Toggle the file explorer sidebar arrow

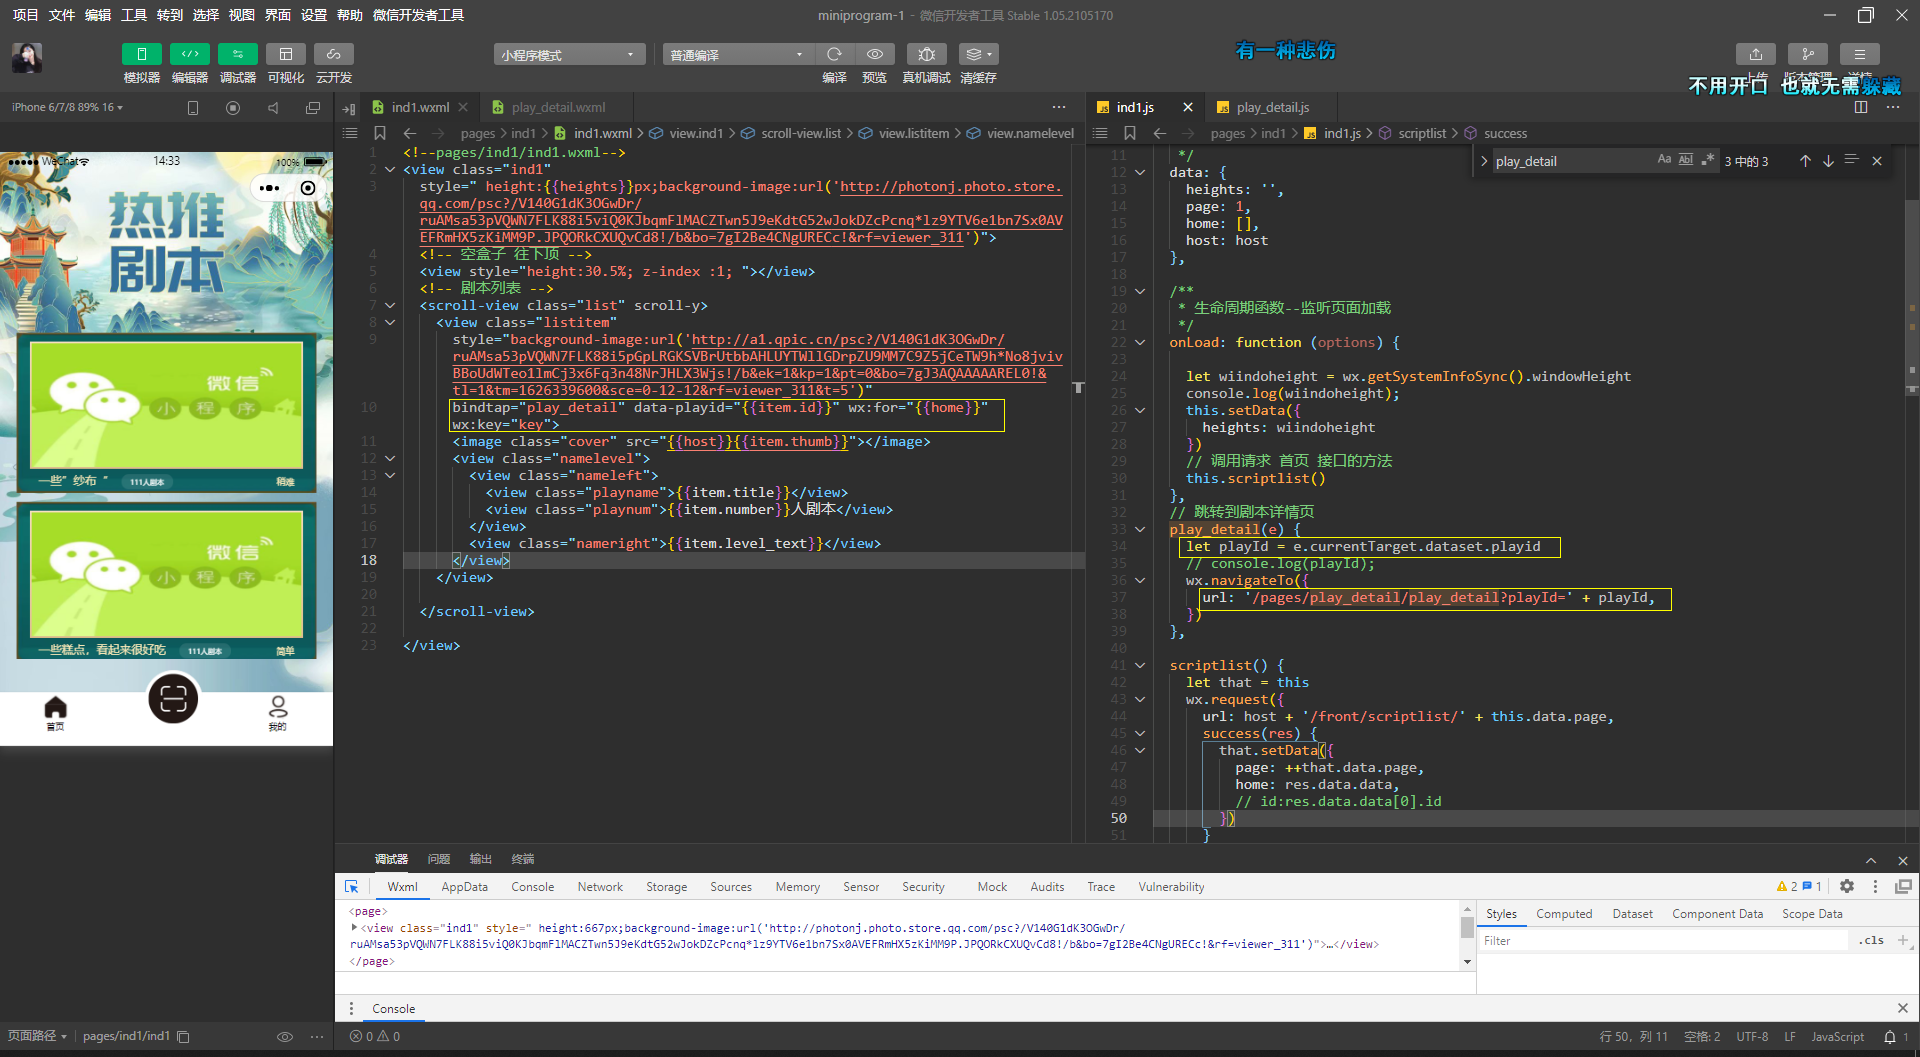(x=349, y=108)
